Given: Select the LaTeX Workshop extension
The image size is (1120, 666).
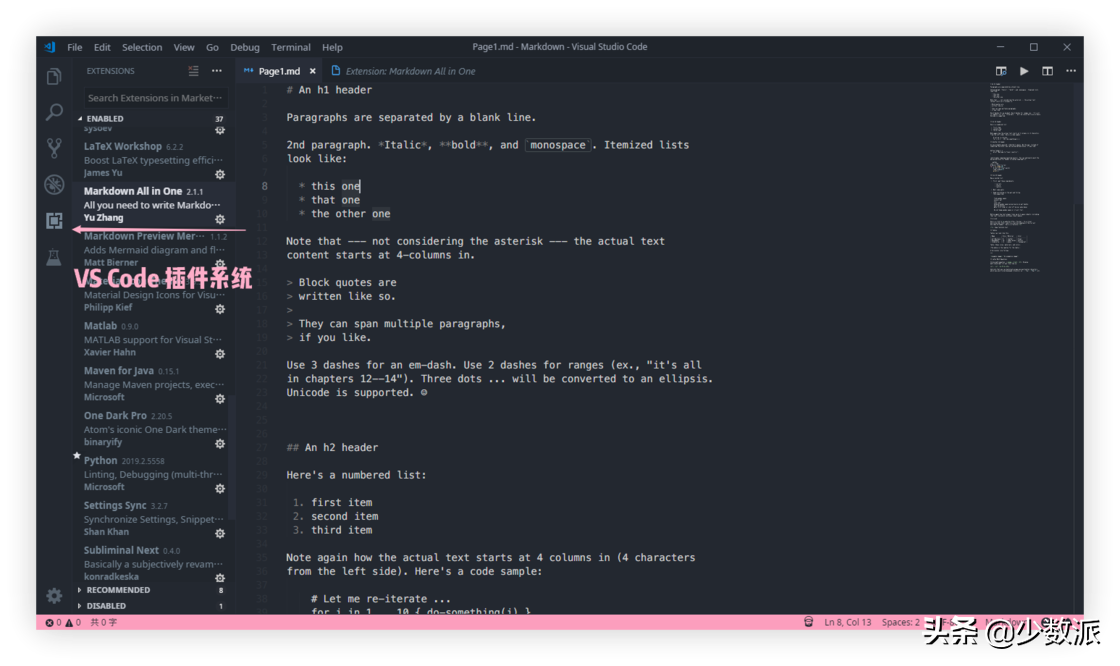Looking at the screenshot, I should point(153,159).
